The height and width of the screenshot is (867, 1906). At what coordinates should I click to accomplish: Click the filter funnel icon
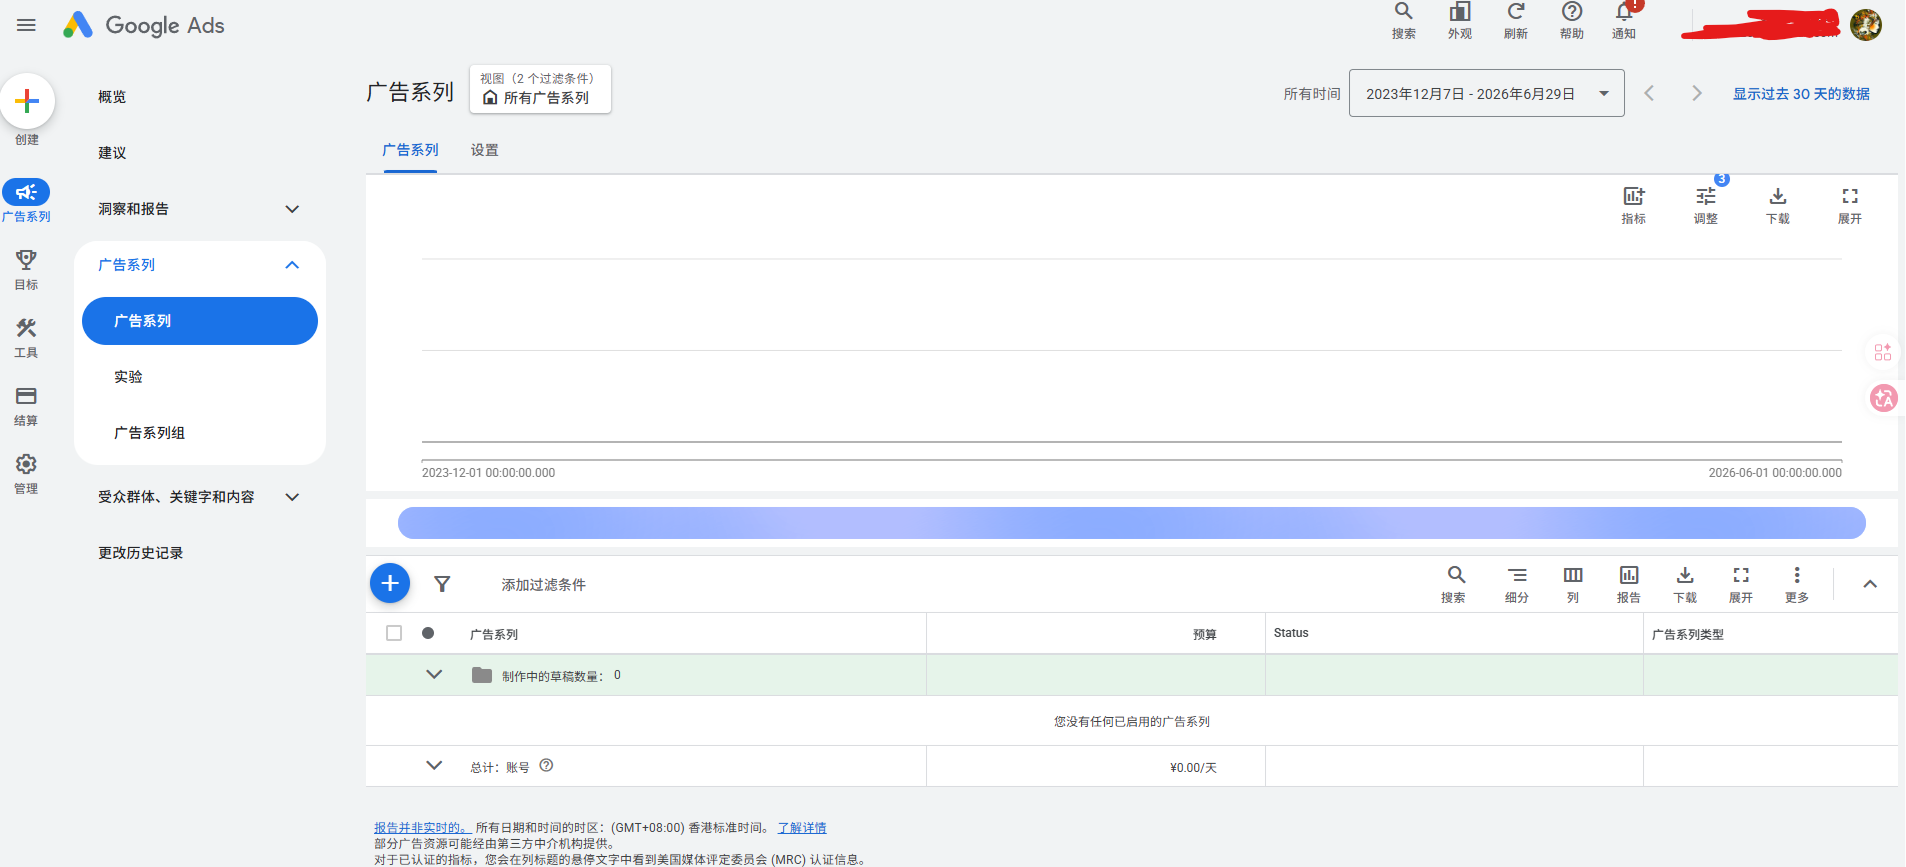pos(442,584)
